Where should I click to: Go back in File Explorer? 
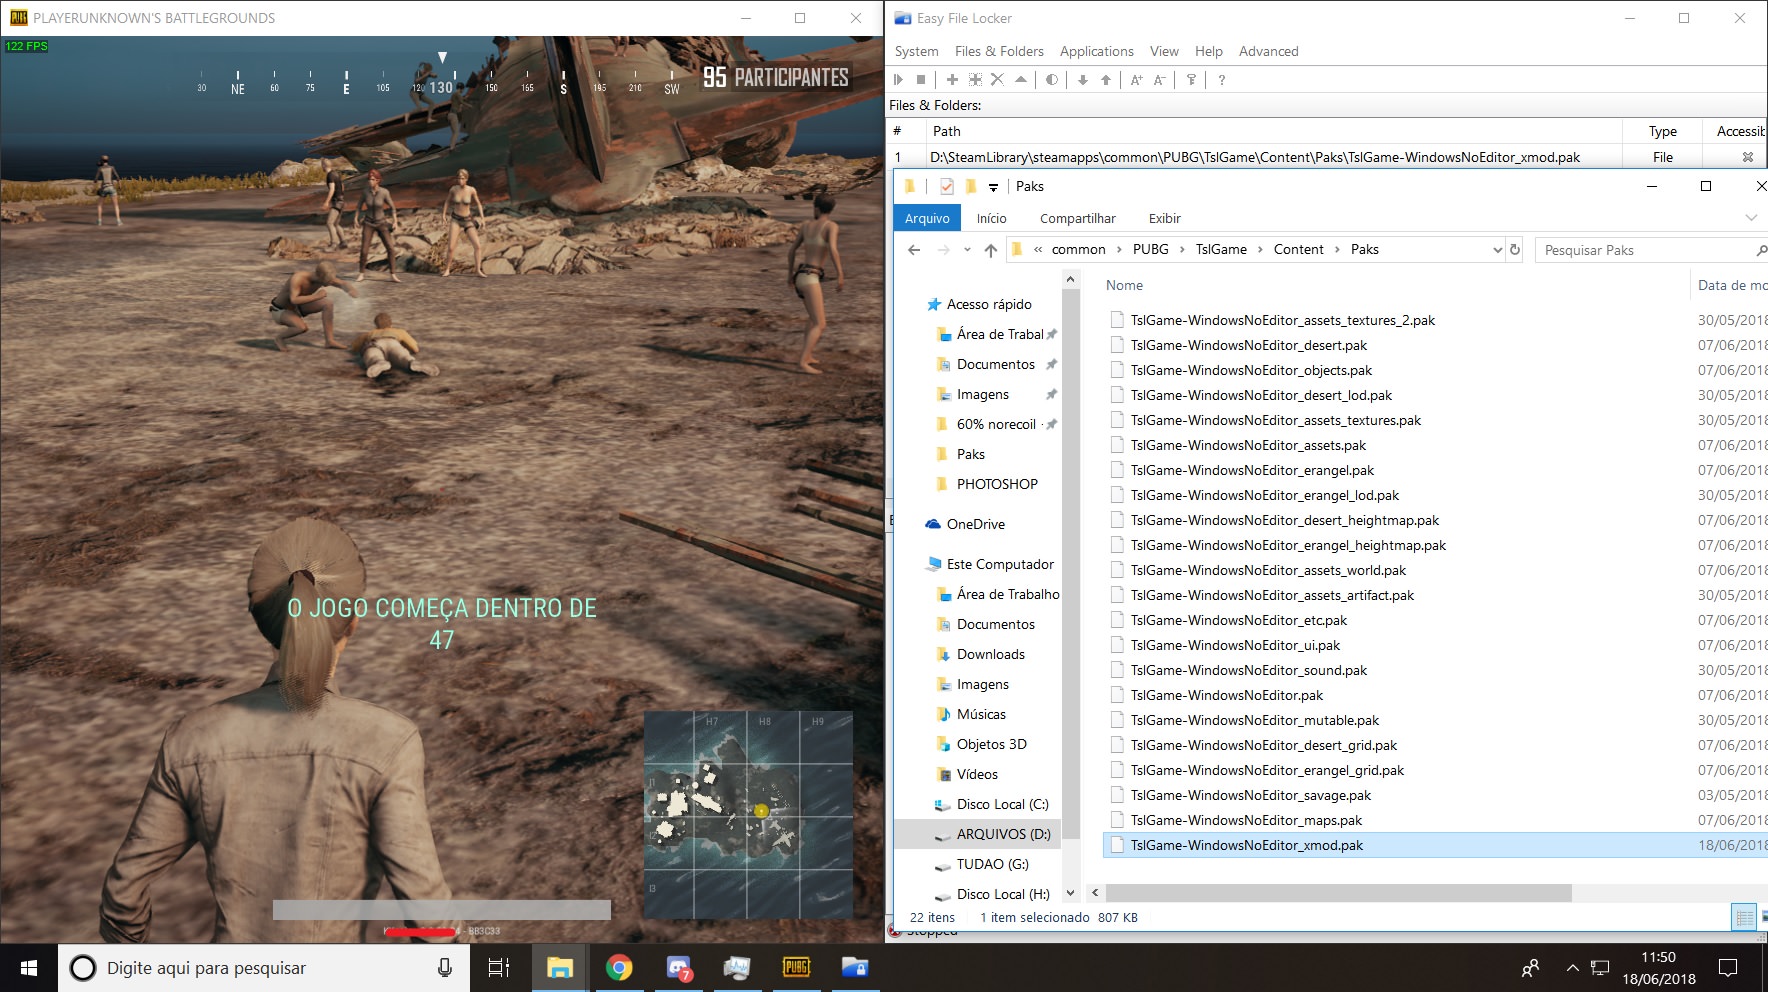pos(913,250)
